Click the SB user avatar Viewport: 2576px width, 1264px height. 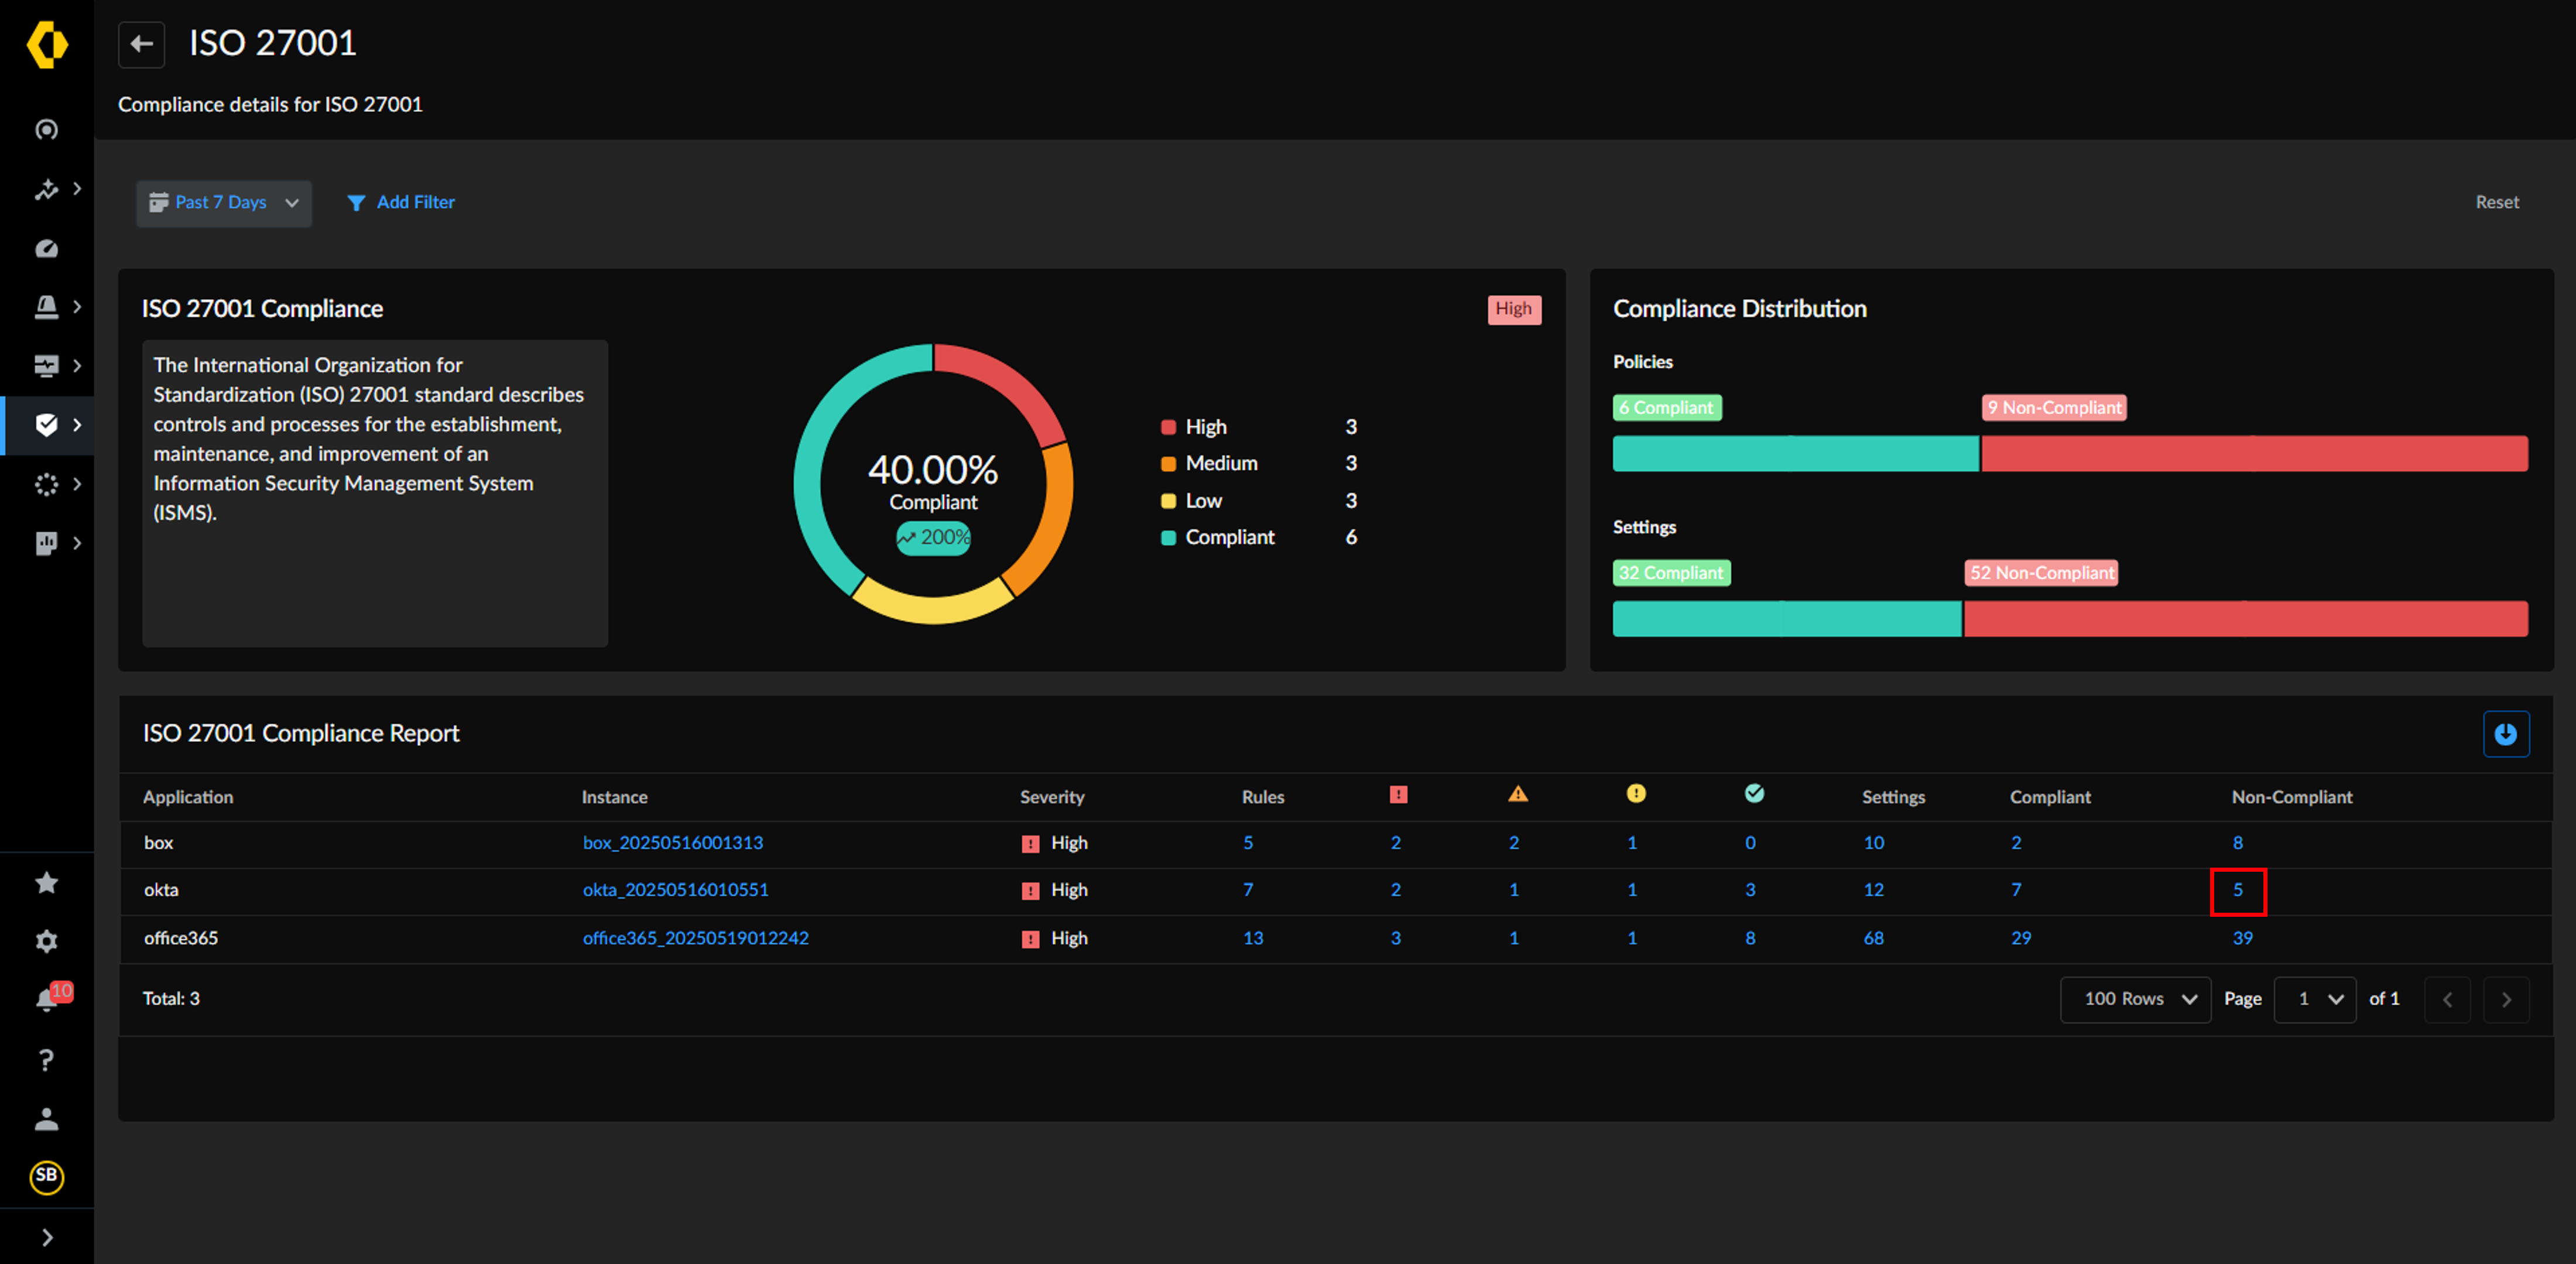[x=46, y=1176]
